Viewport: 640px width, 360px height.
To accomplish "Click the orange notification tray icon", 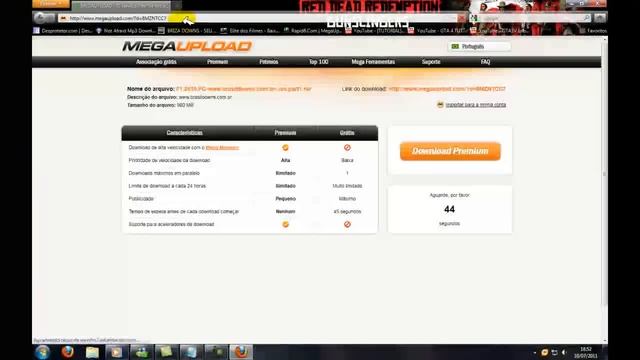I will click(x=544, y=352).
